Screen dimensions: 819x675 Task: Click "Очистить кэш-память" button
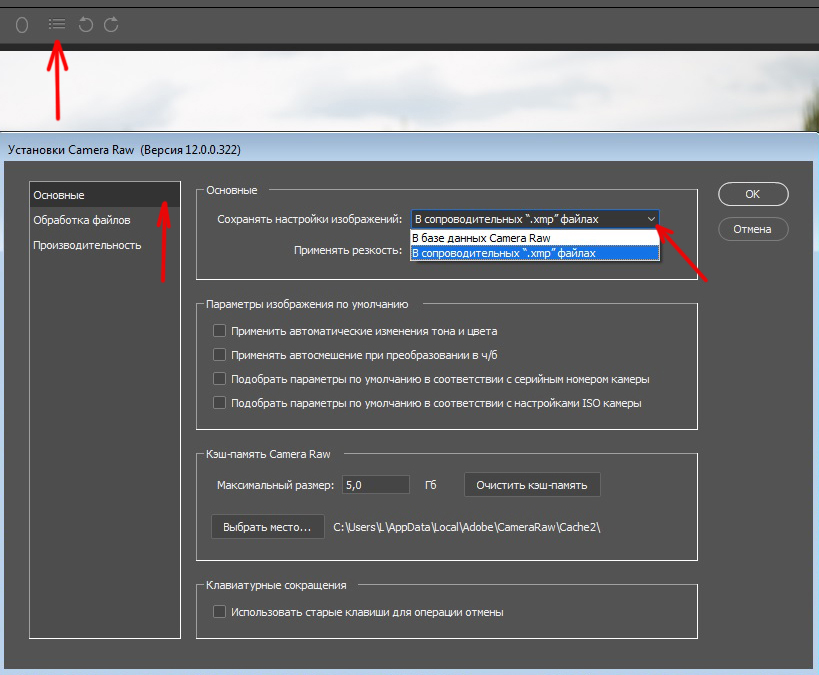pos(532,485)
